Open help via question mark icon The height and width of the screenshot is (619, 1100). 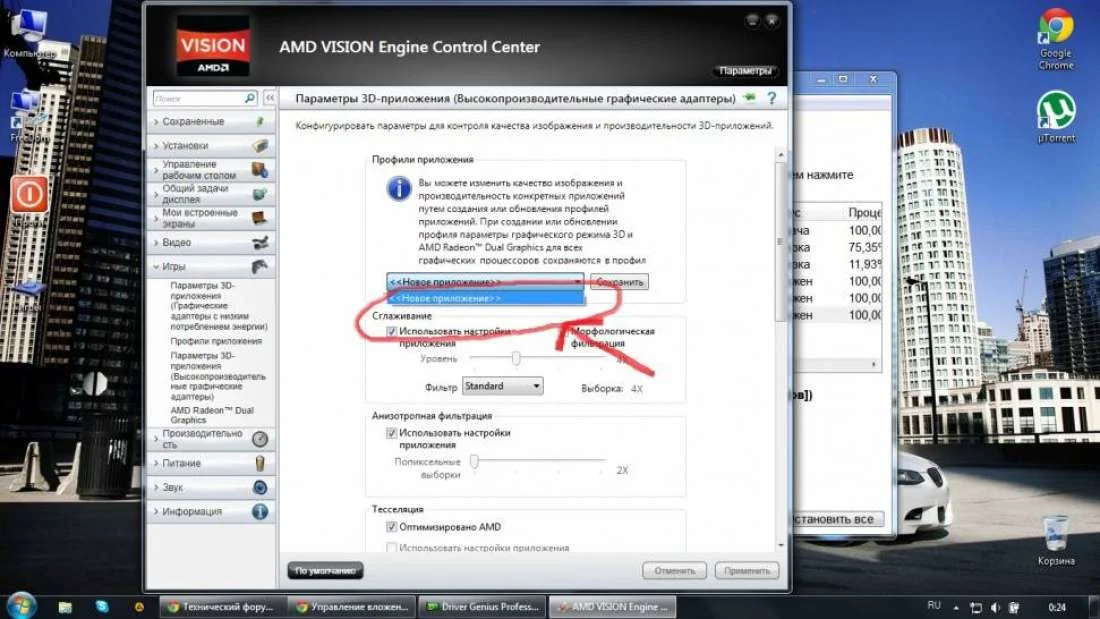772,98
